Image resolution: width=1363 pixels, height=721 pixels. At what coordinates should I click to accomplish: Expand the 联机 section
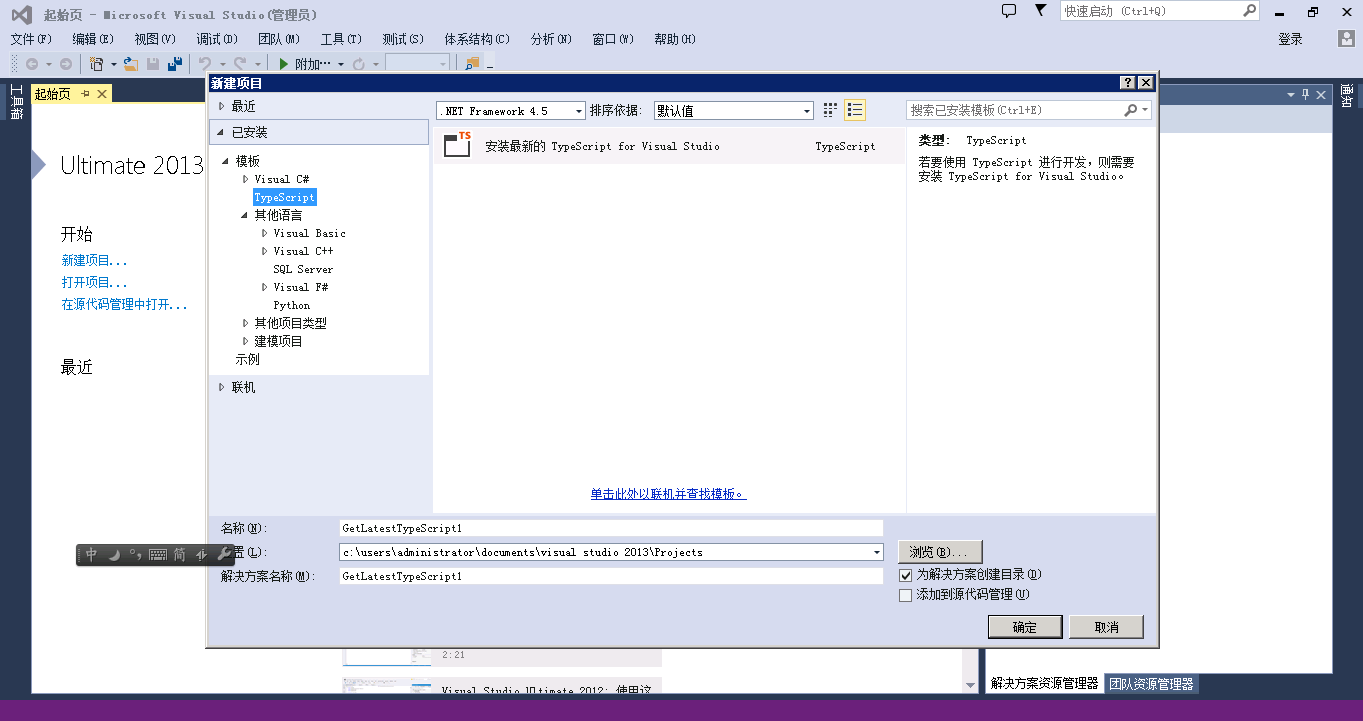click(x=222, y=387)
